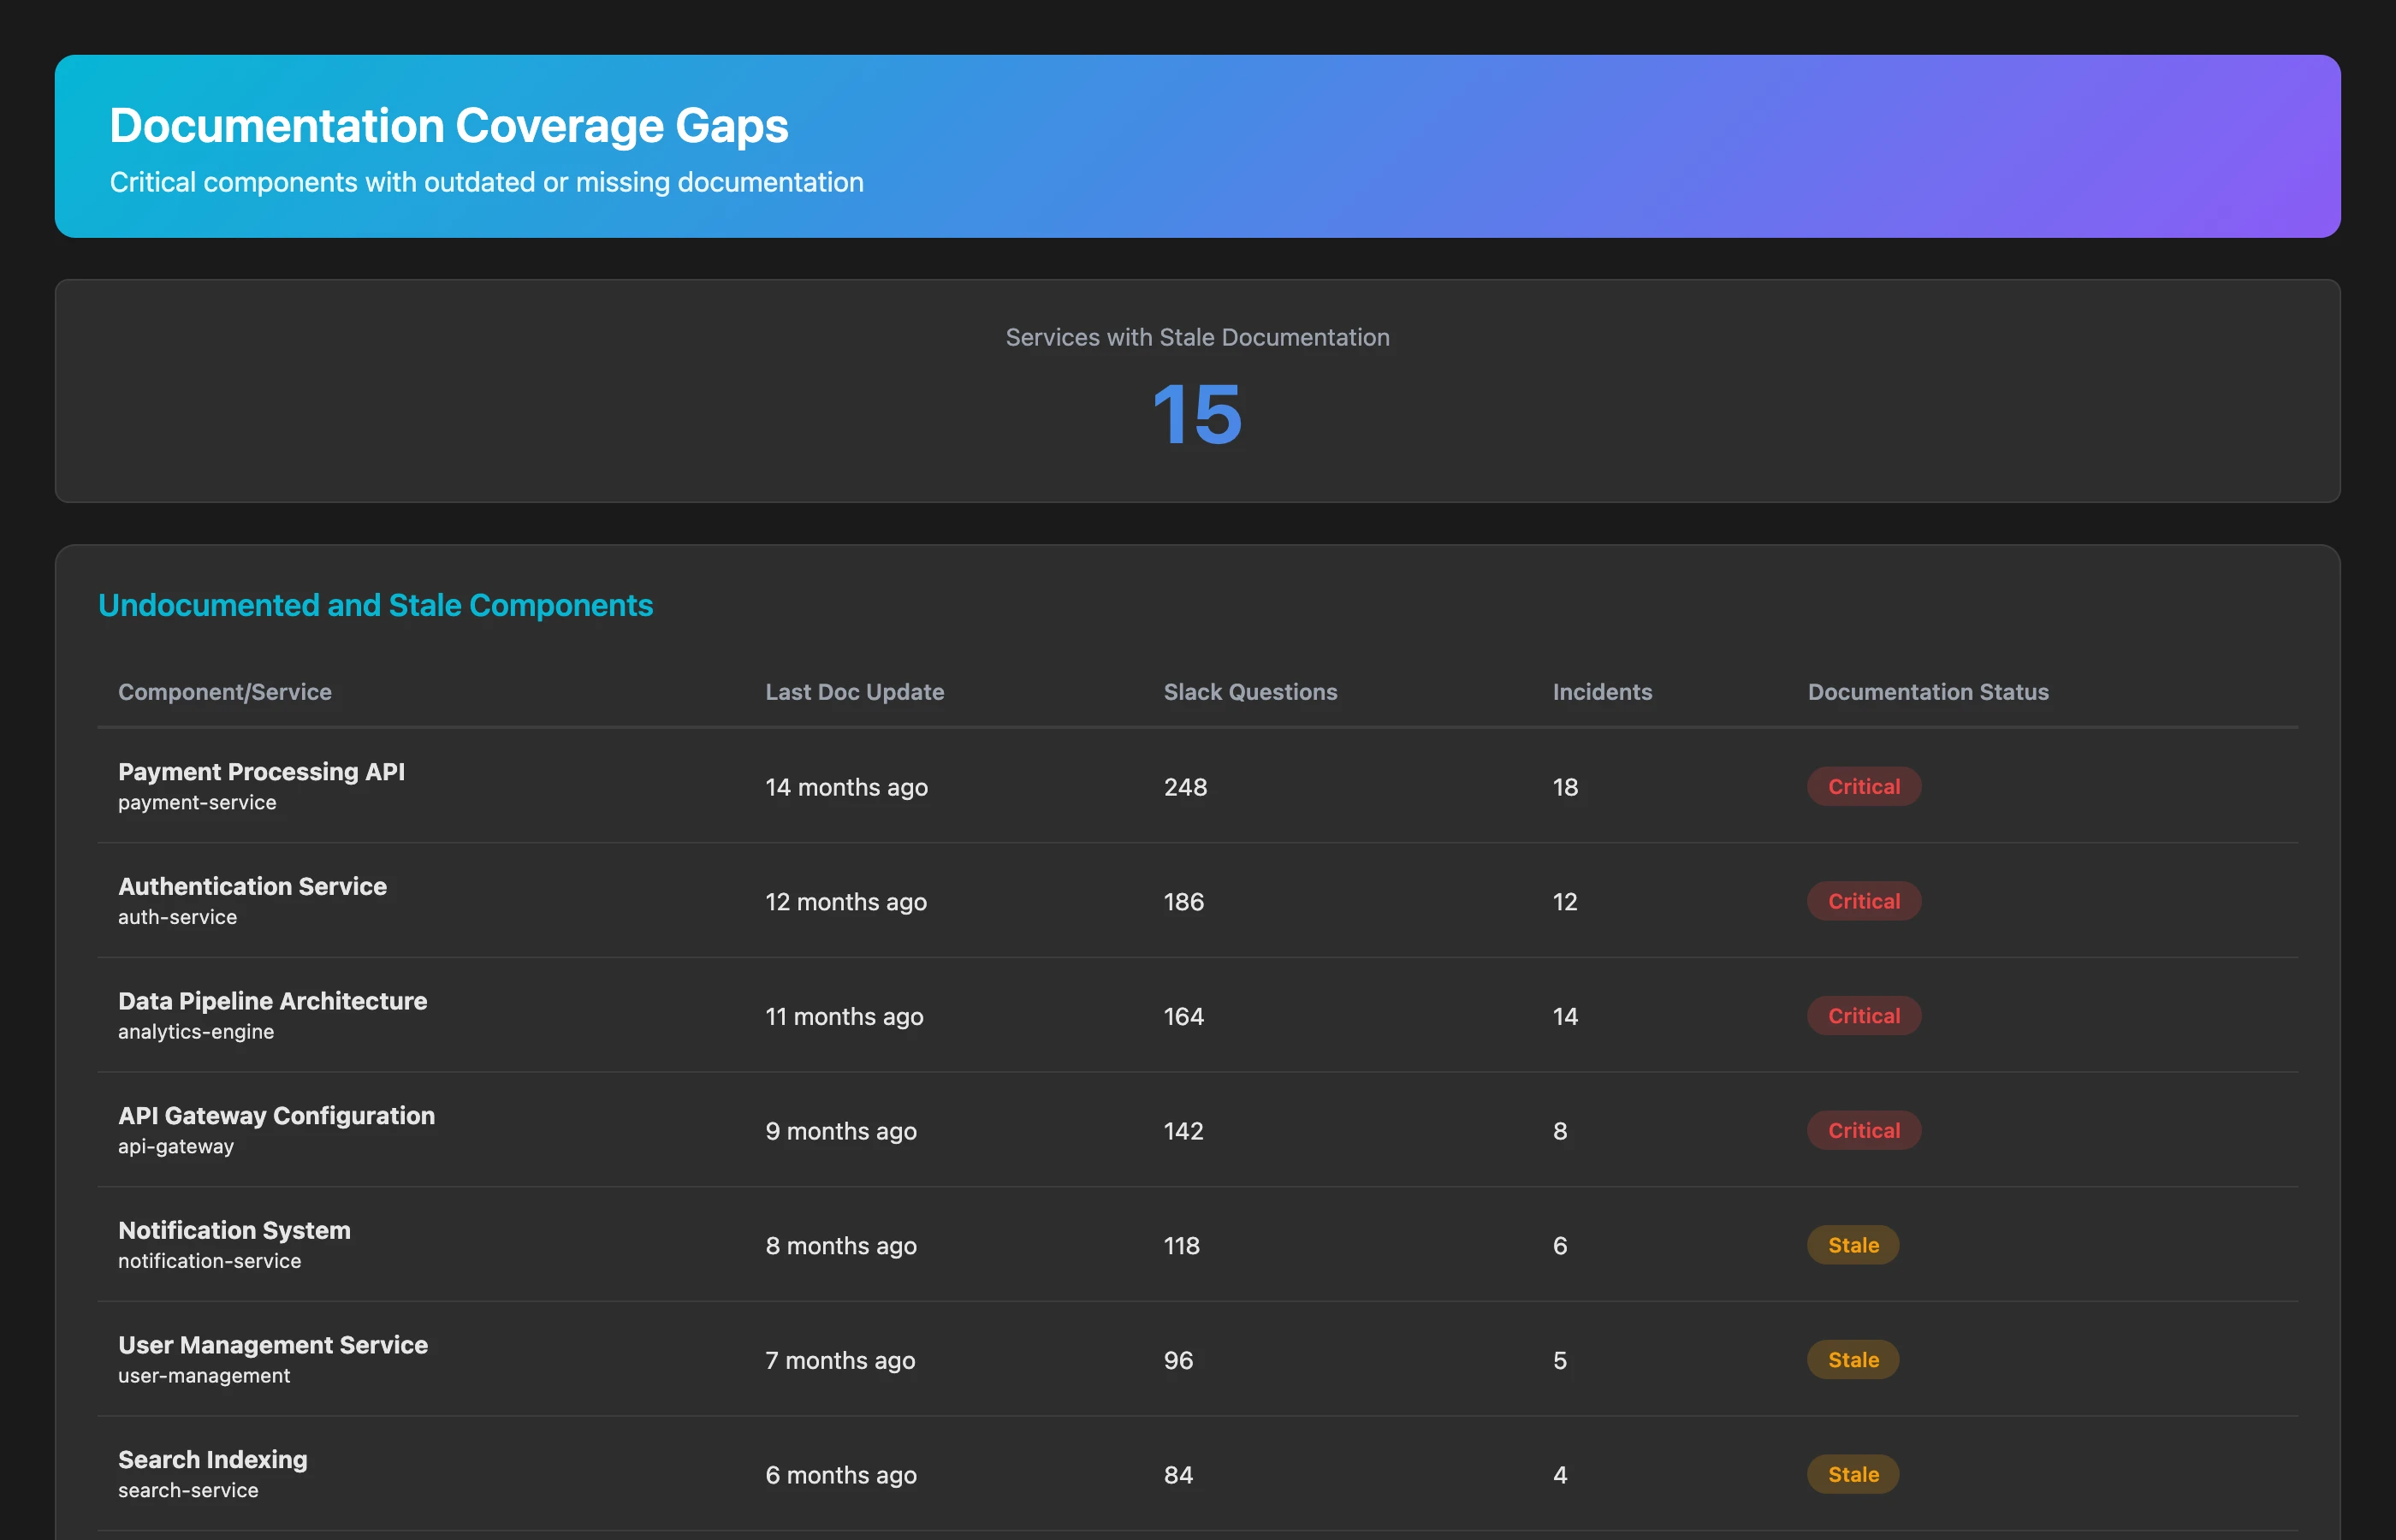Select the API Gateway Configuration row name
The image size is (2396, 1540).
tap(277, 1116)
